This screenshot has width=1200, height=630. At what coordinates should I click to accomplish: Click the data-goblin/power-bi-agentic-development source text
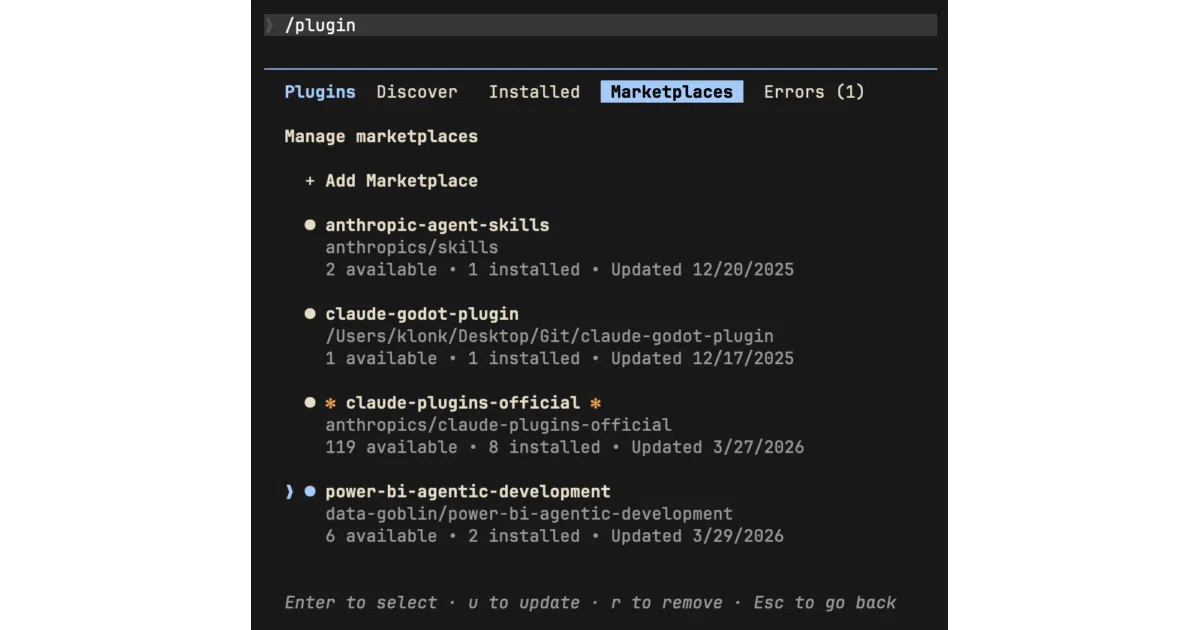point(529,514)
